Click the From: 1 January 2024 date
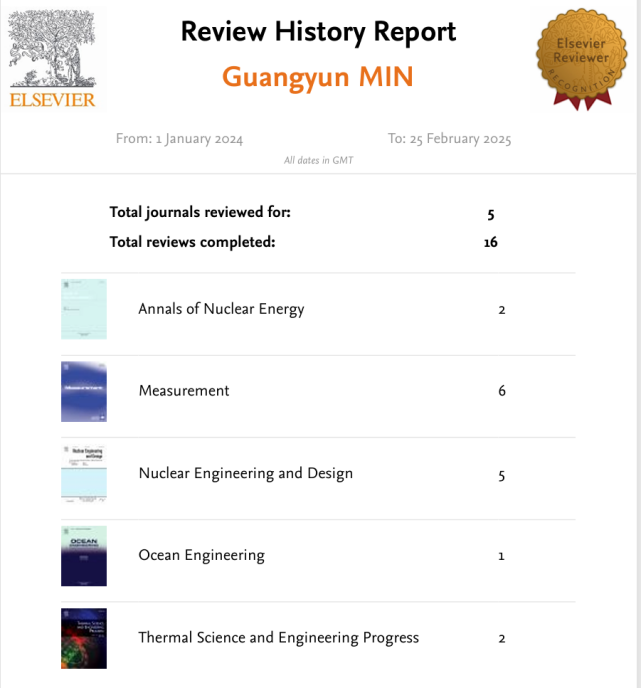 click(179, 139)
